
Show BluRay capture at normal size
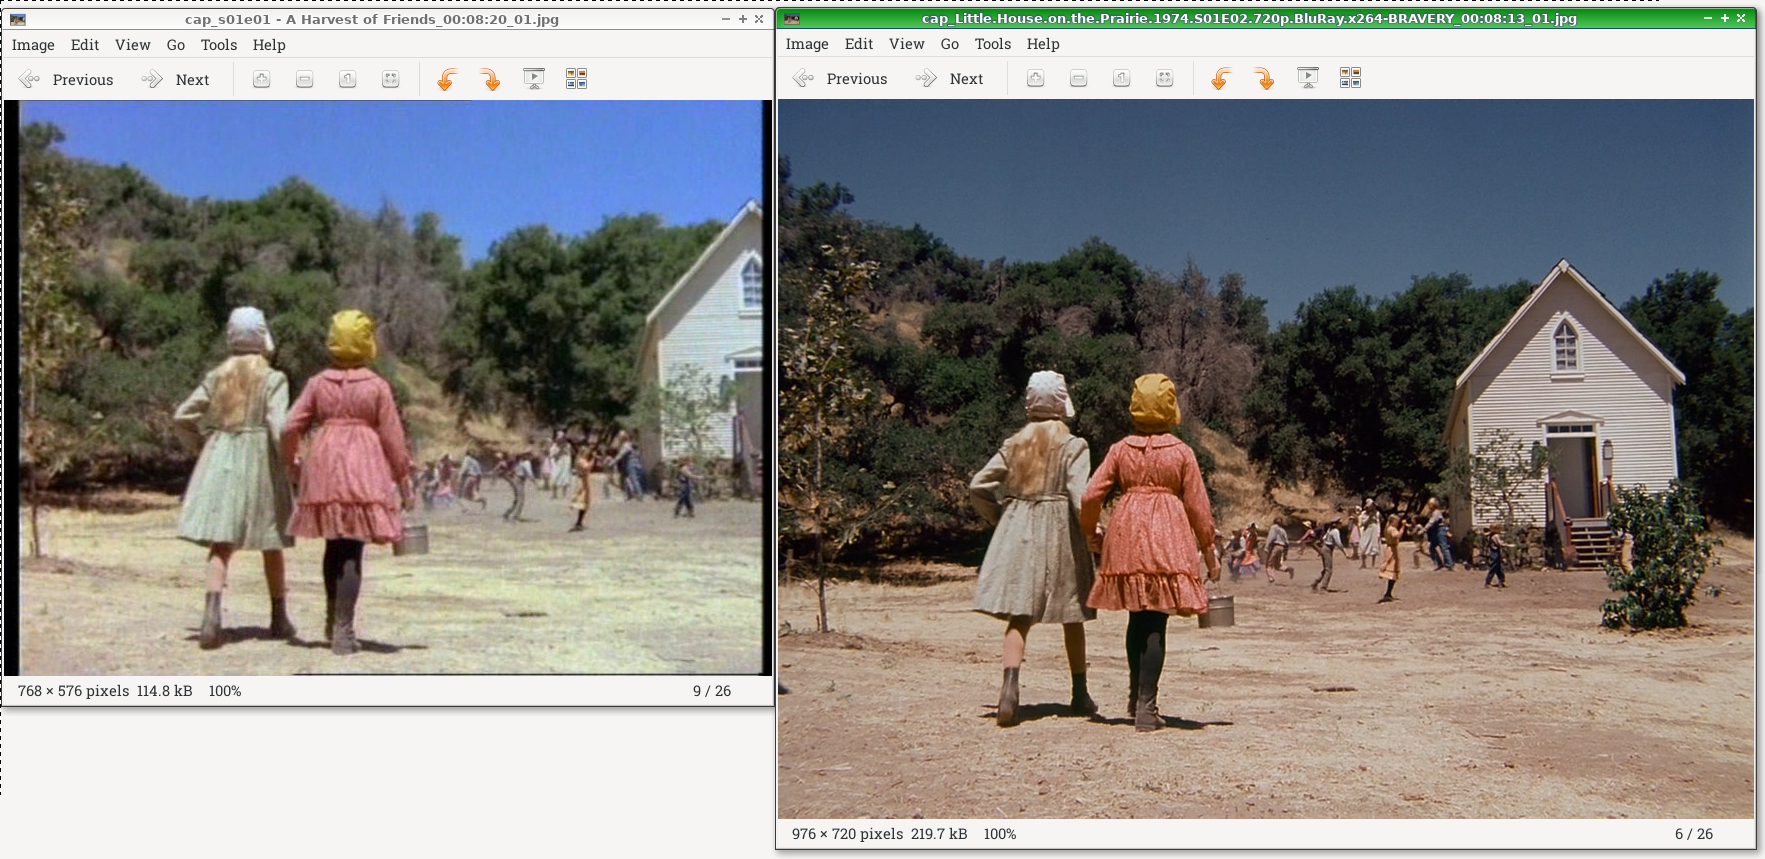pyautogui.click(x=1121, y=79)
